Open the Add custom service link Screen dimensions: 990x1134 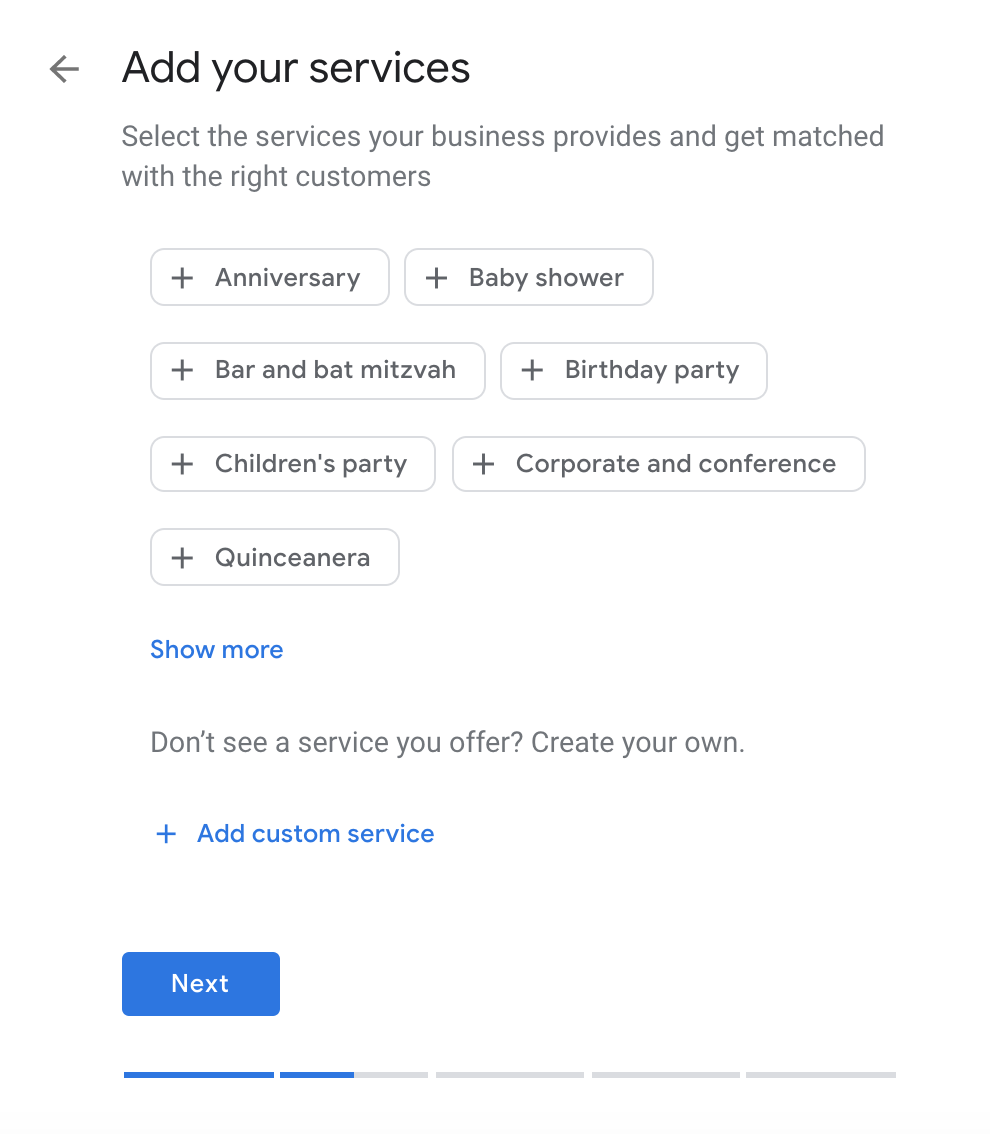pyautogui.click(x=315, y=834)
